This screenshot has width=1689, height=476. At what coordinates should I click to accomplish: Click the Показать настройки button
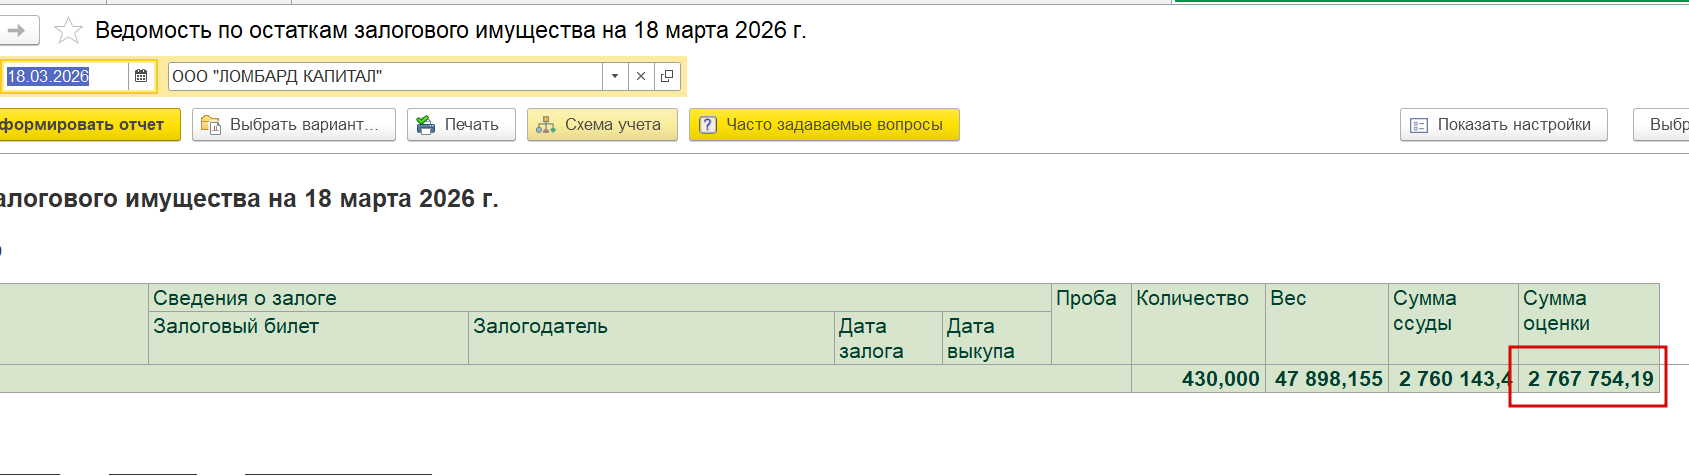(1513, 125)
